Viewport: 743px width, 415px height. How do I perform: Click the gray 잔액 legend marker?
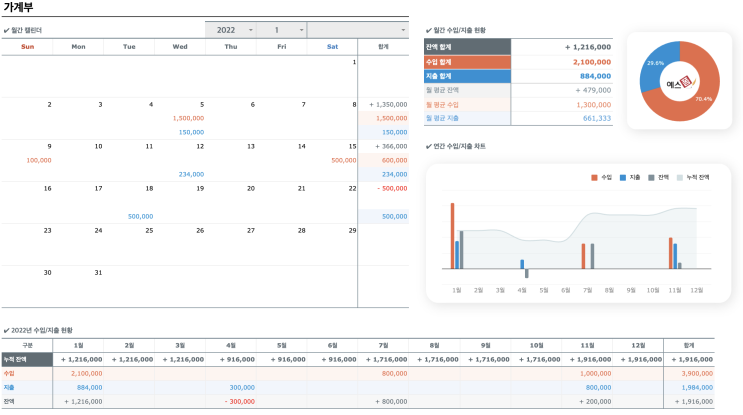[651, 177]
